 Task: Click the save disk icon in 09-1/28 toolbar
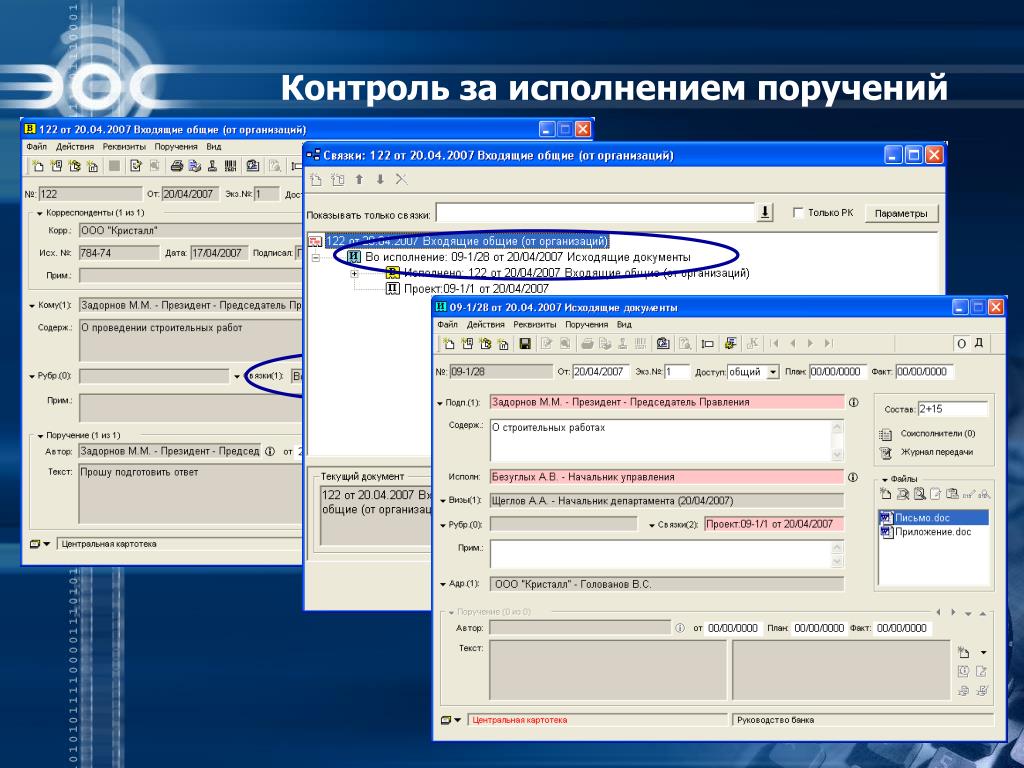point(524,344)
